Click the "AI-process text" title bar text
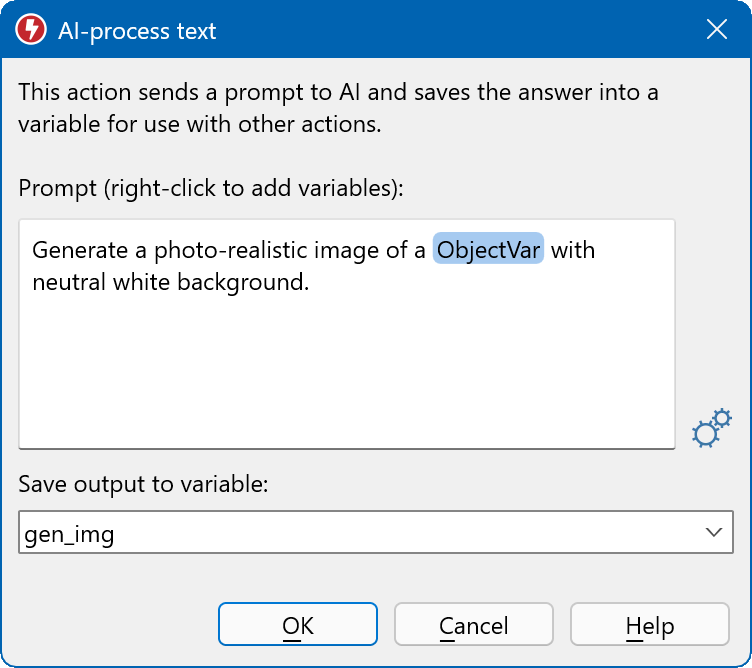This screenshot has height=668, width=752. [x=137, y=31]
